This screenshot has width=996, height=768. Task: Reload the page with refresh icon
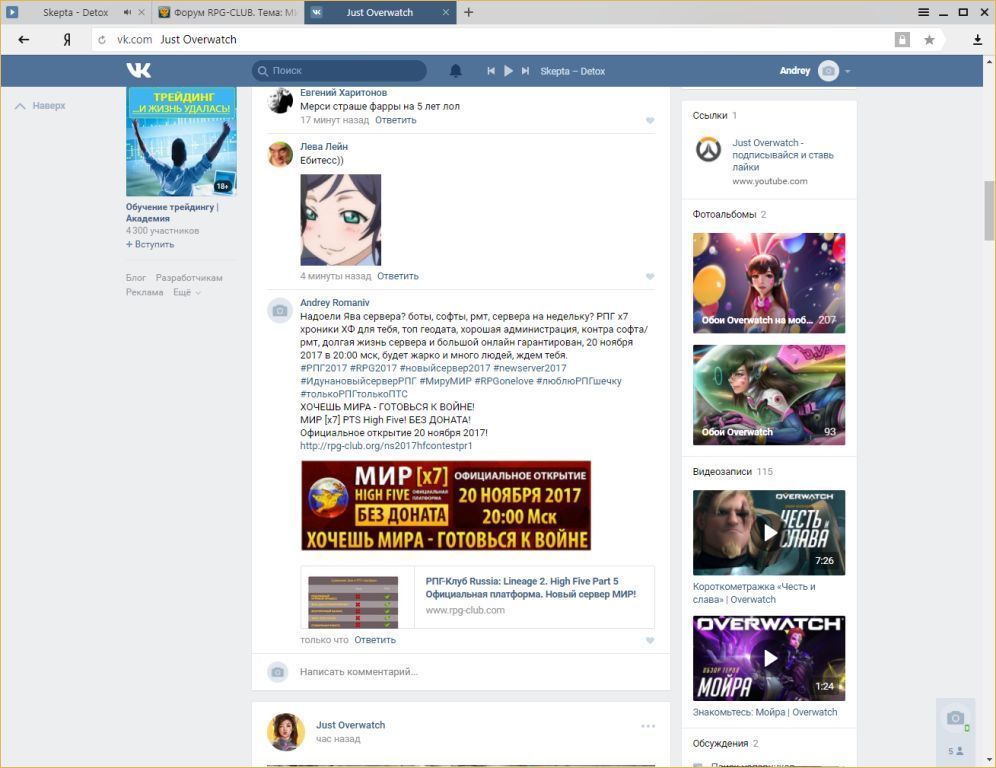click(102, 40)
